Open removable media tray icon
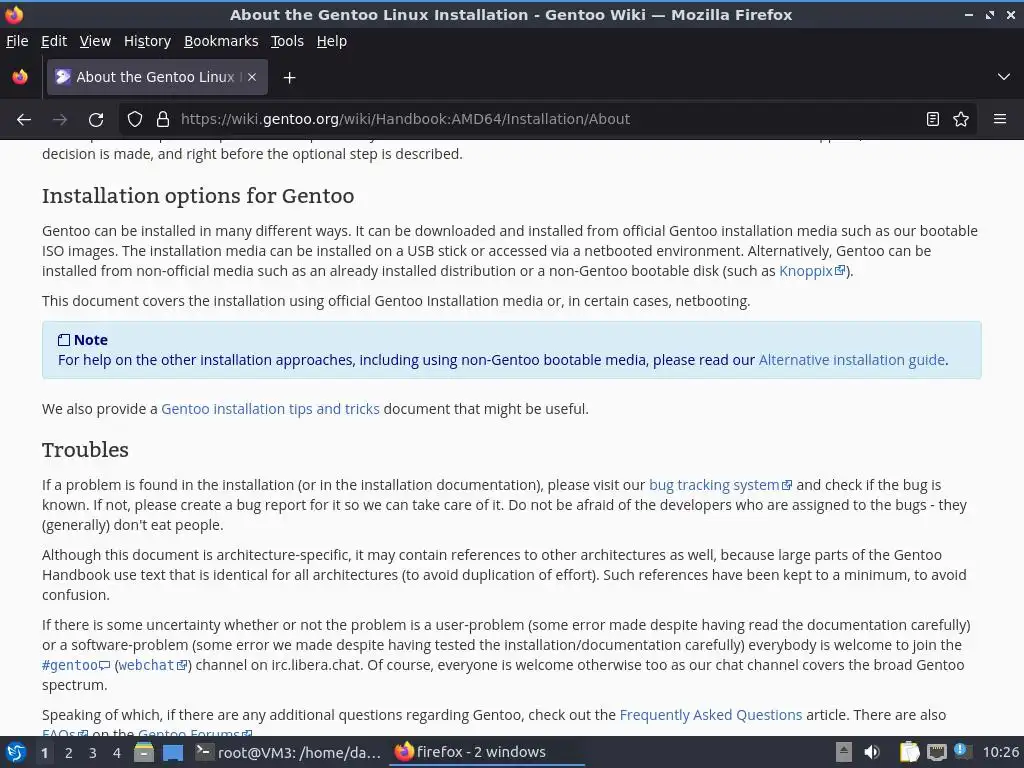This screenshot has height=768, width=1024. (x=844, y=752)
